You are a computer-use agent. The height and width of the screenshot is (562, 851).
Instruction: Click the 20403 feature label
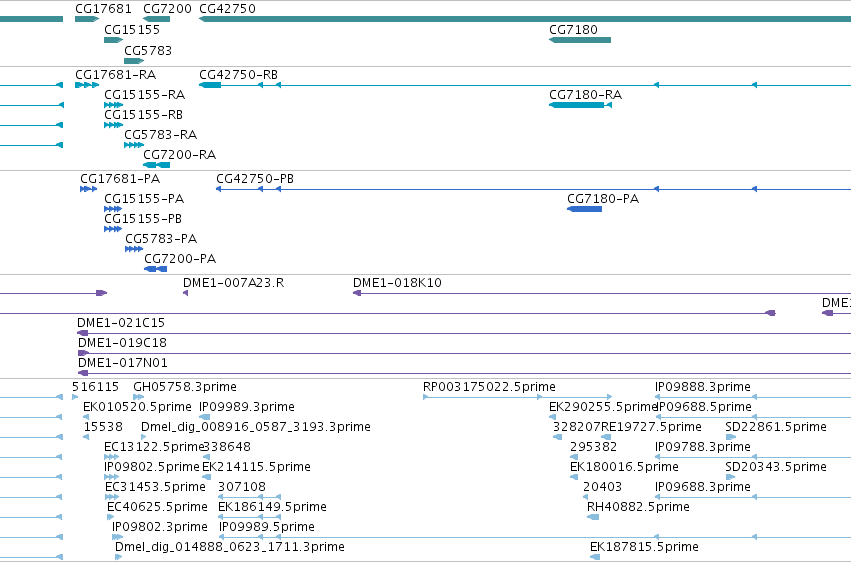pos(602,487)
